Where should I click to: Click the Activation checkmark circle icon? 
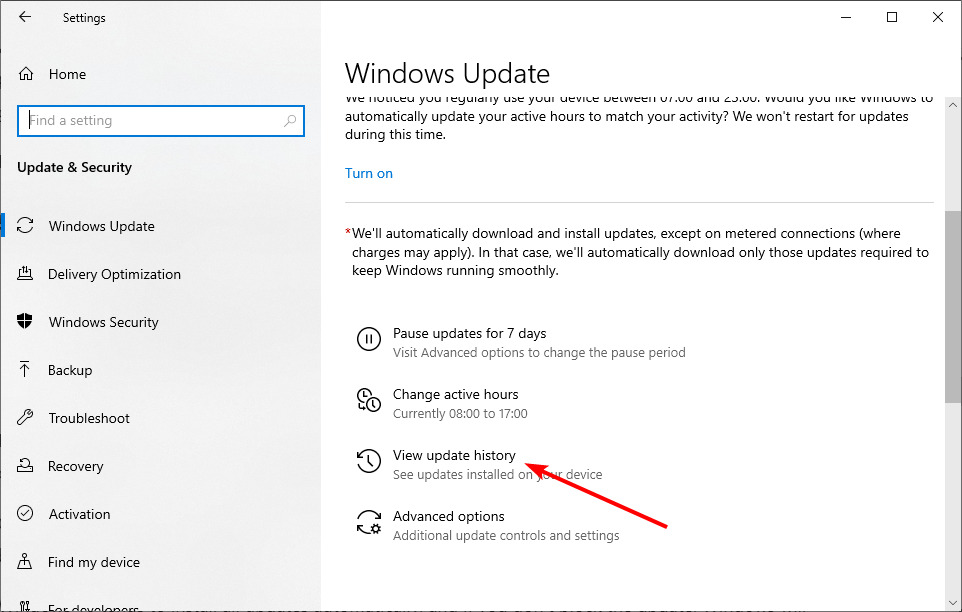click(26, 514)
